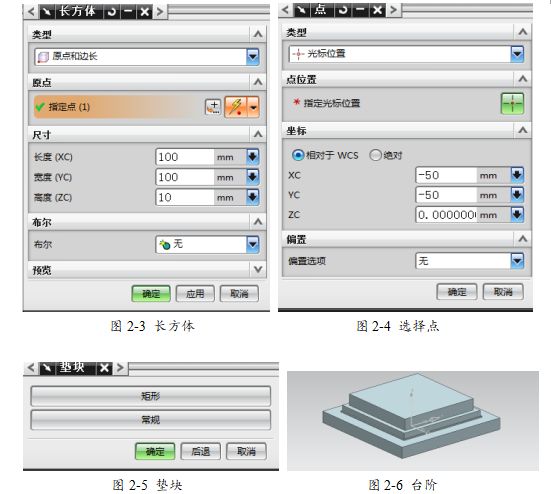Viewport: 551px width, 494px height.
Task: Click 取消 in the 垫块 dialog
Action: (246, 451)
